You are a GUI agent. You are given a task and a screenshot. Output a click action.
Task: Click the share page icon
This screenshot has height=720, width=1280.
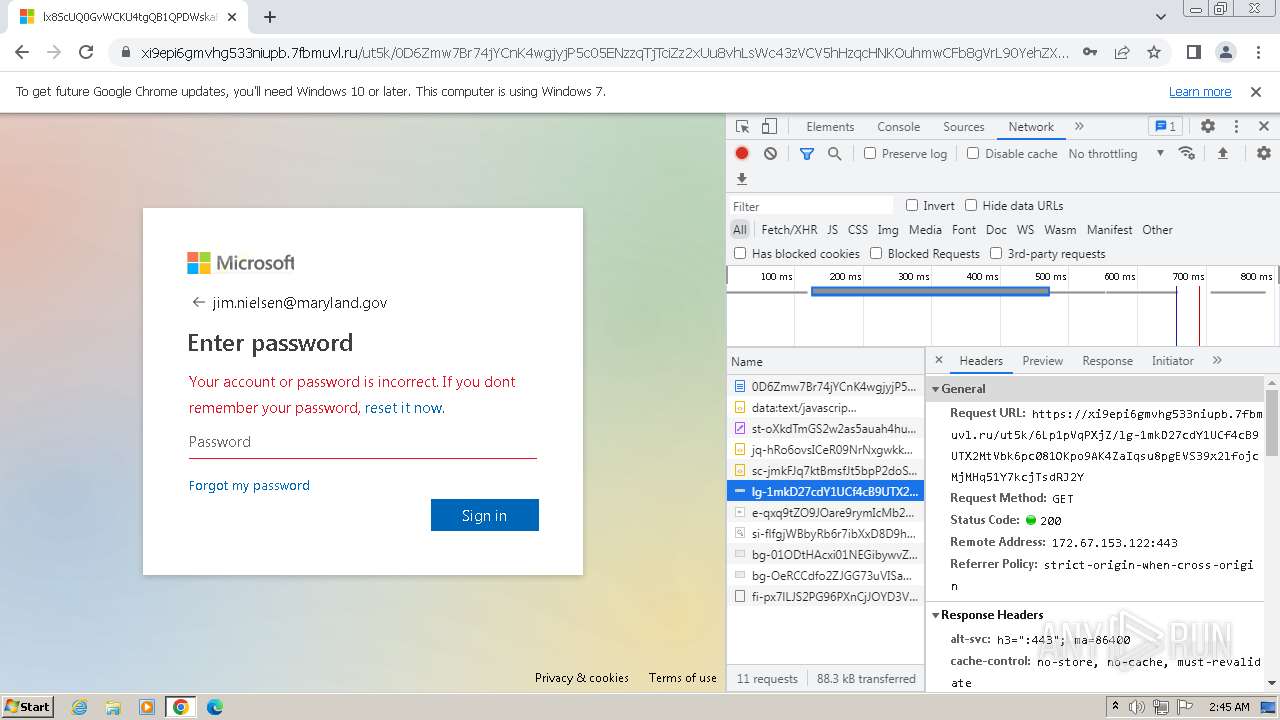[1122, 52]
